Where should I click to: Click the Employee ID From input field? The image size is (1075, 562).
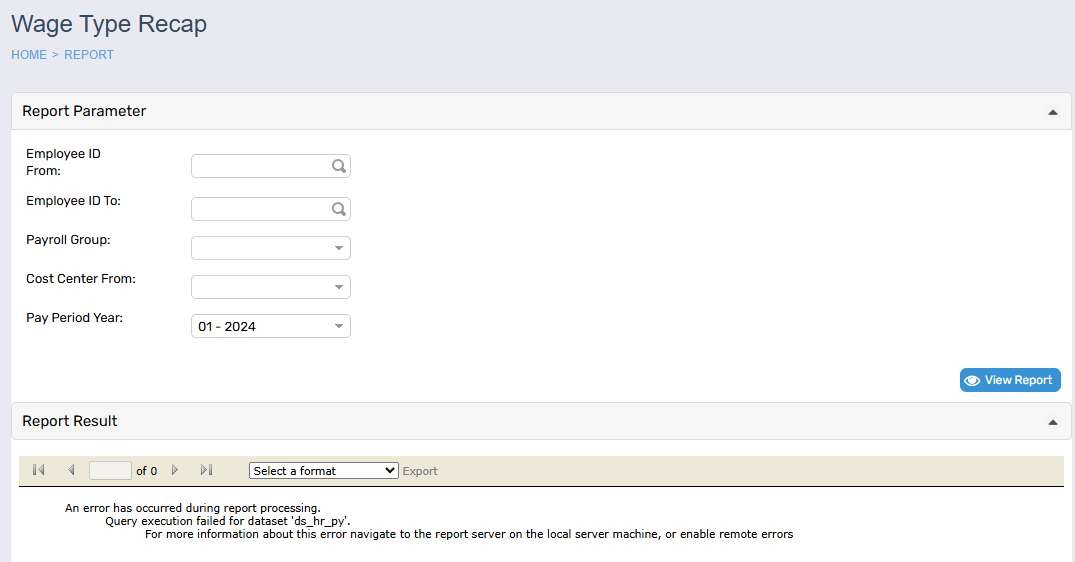tap(260, 167)
